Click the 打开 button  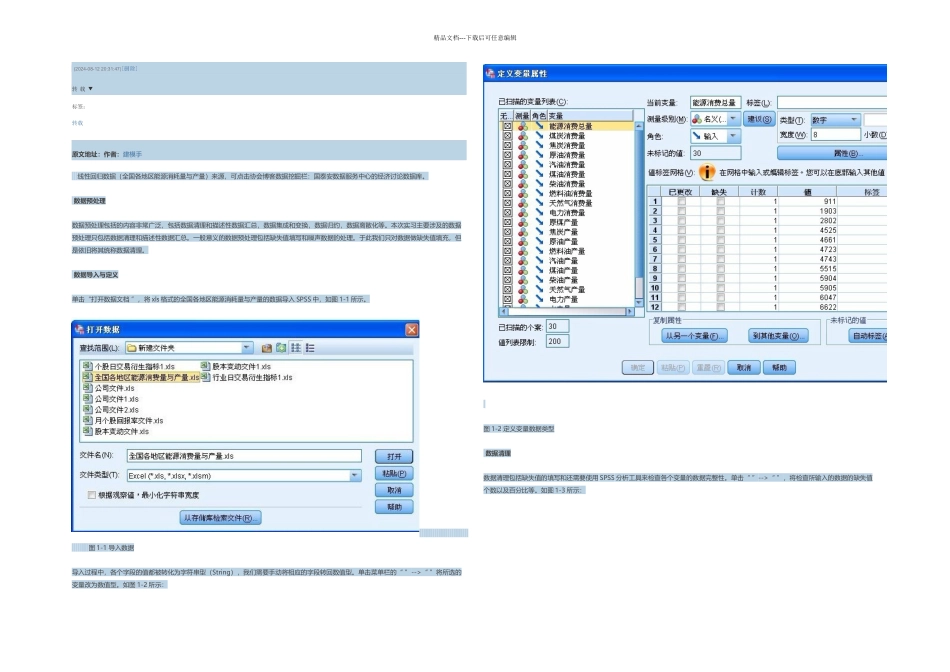394,456
